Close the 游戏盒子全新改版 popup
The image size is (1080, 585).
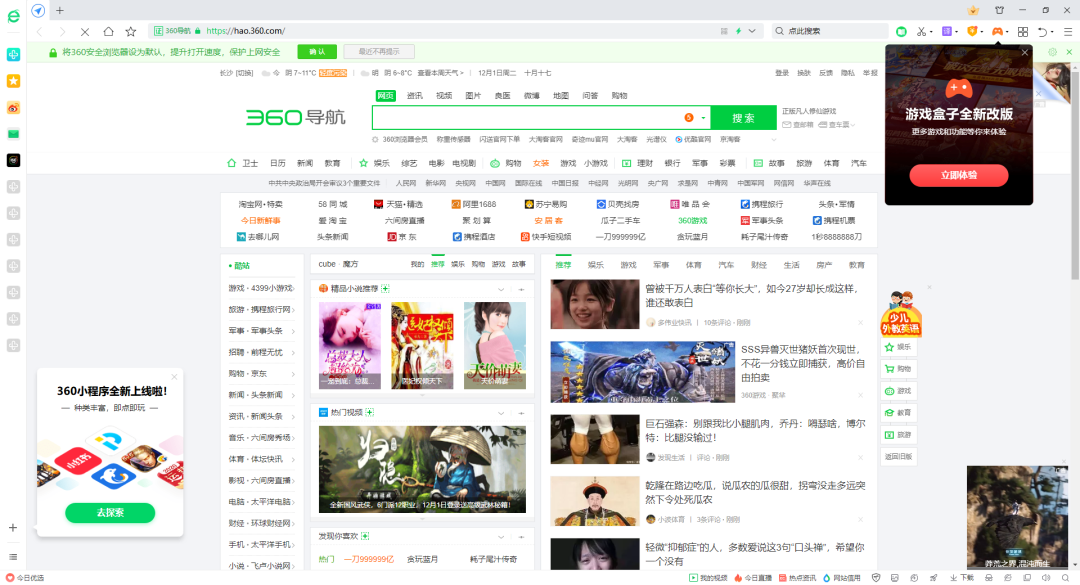point(1025,52)
